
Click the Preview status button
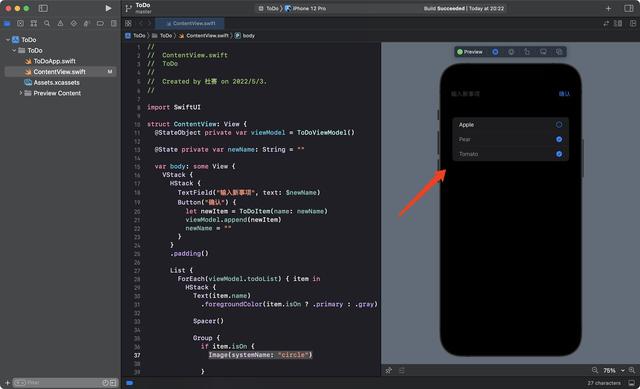(x=470, y=52)
